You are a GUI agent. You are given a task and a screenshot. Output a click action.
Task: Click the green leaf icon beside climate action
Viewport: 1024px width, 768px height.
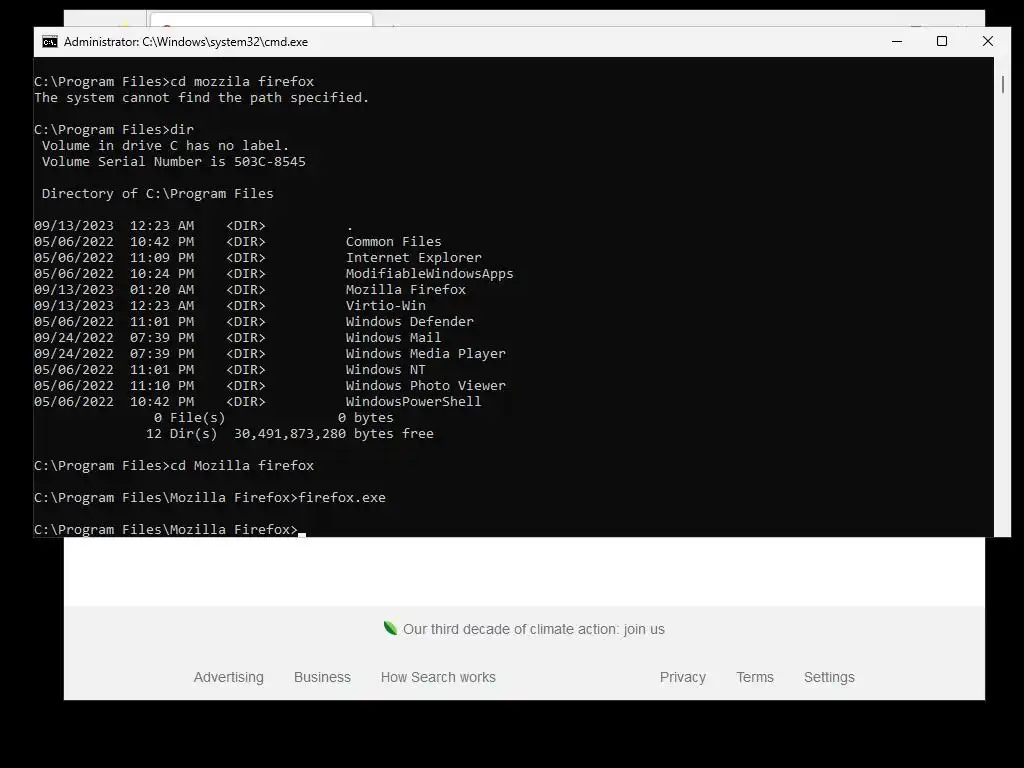tap(390, 628)
